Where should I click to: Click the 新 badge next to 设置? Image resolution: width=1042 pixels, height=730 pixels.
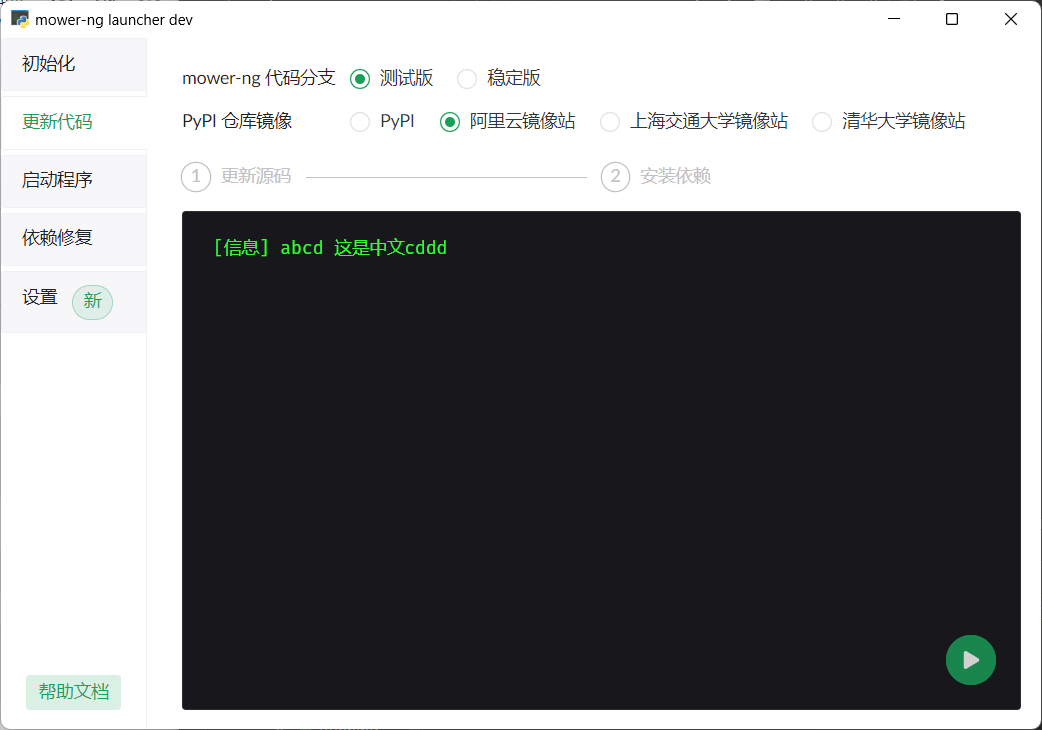click(92, 302)
